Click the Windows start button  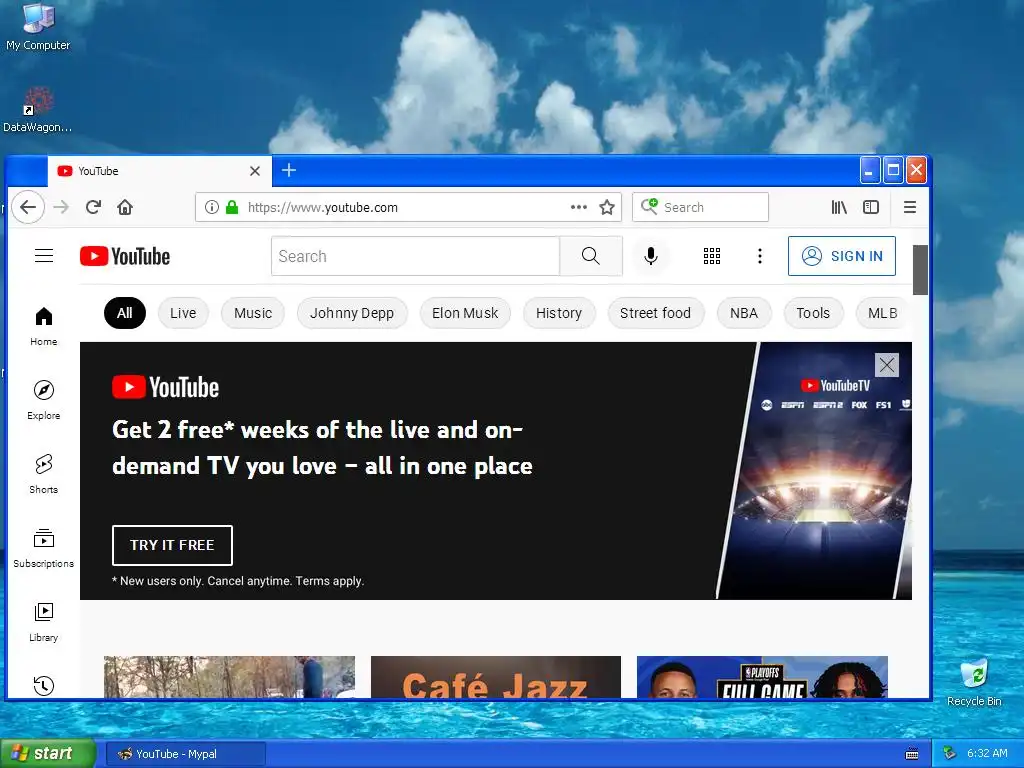(48, 754)
